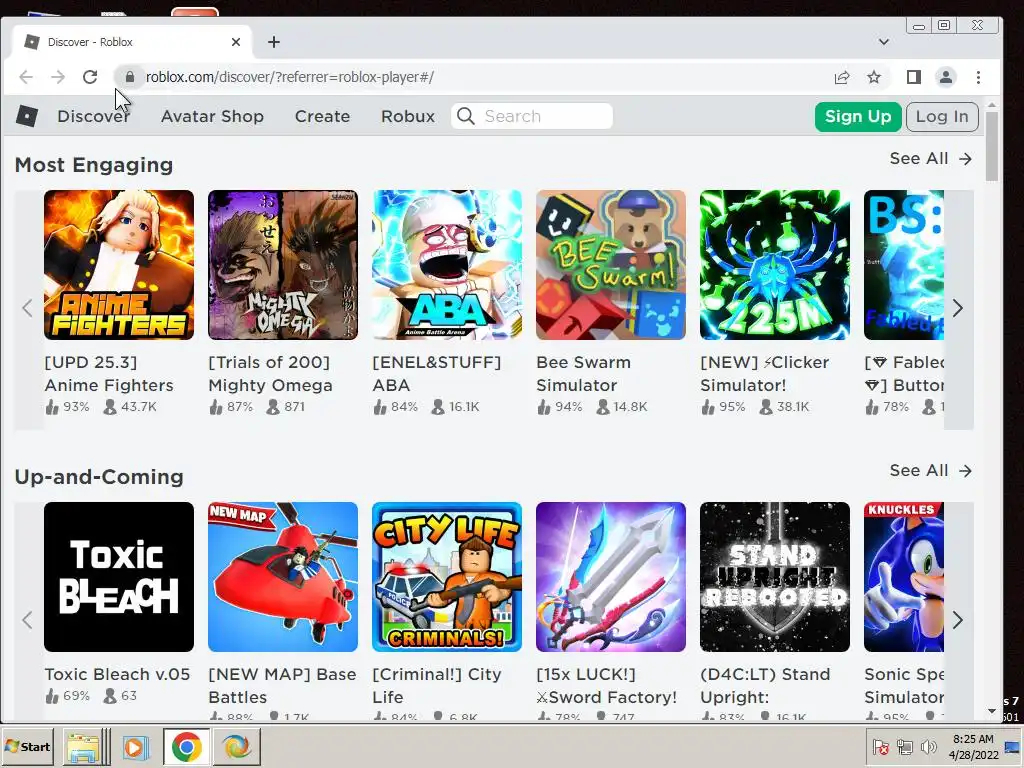This screenshot has height=768, width=1024.
Task: Bookmark this page with the star icon
Action: (874, 77)
